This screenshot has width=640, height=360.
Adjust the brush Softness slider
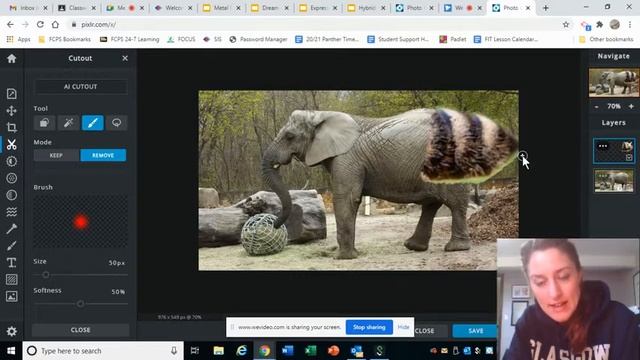[x=80, y=303]
